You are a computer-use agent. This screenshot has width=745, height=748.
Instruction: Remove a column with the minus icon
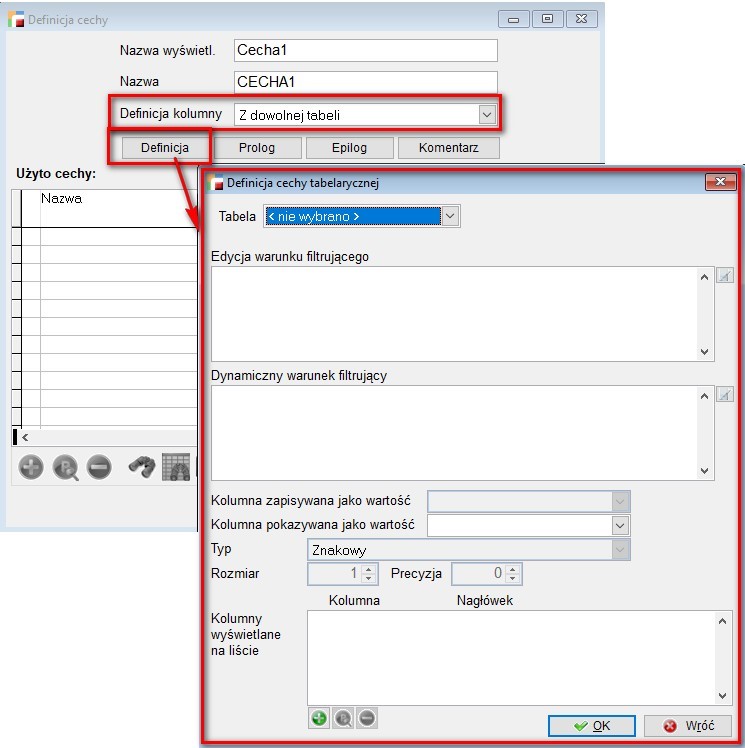pyautogui.click(x=367, y=717)
